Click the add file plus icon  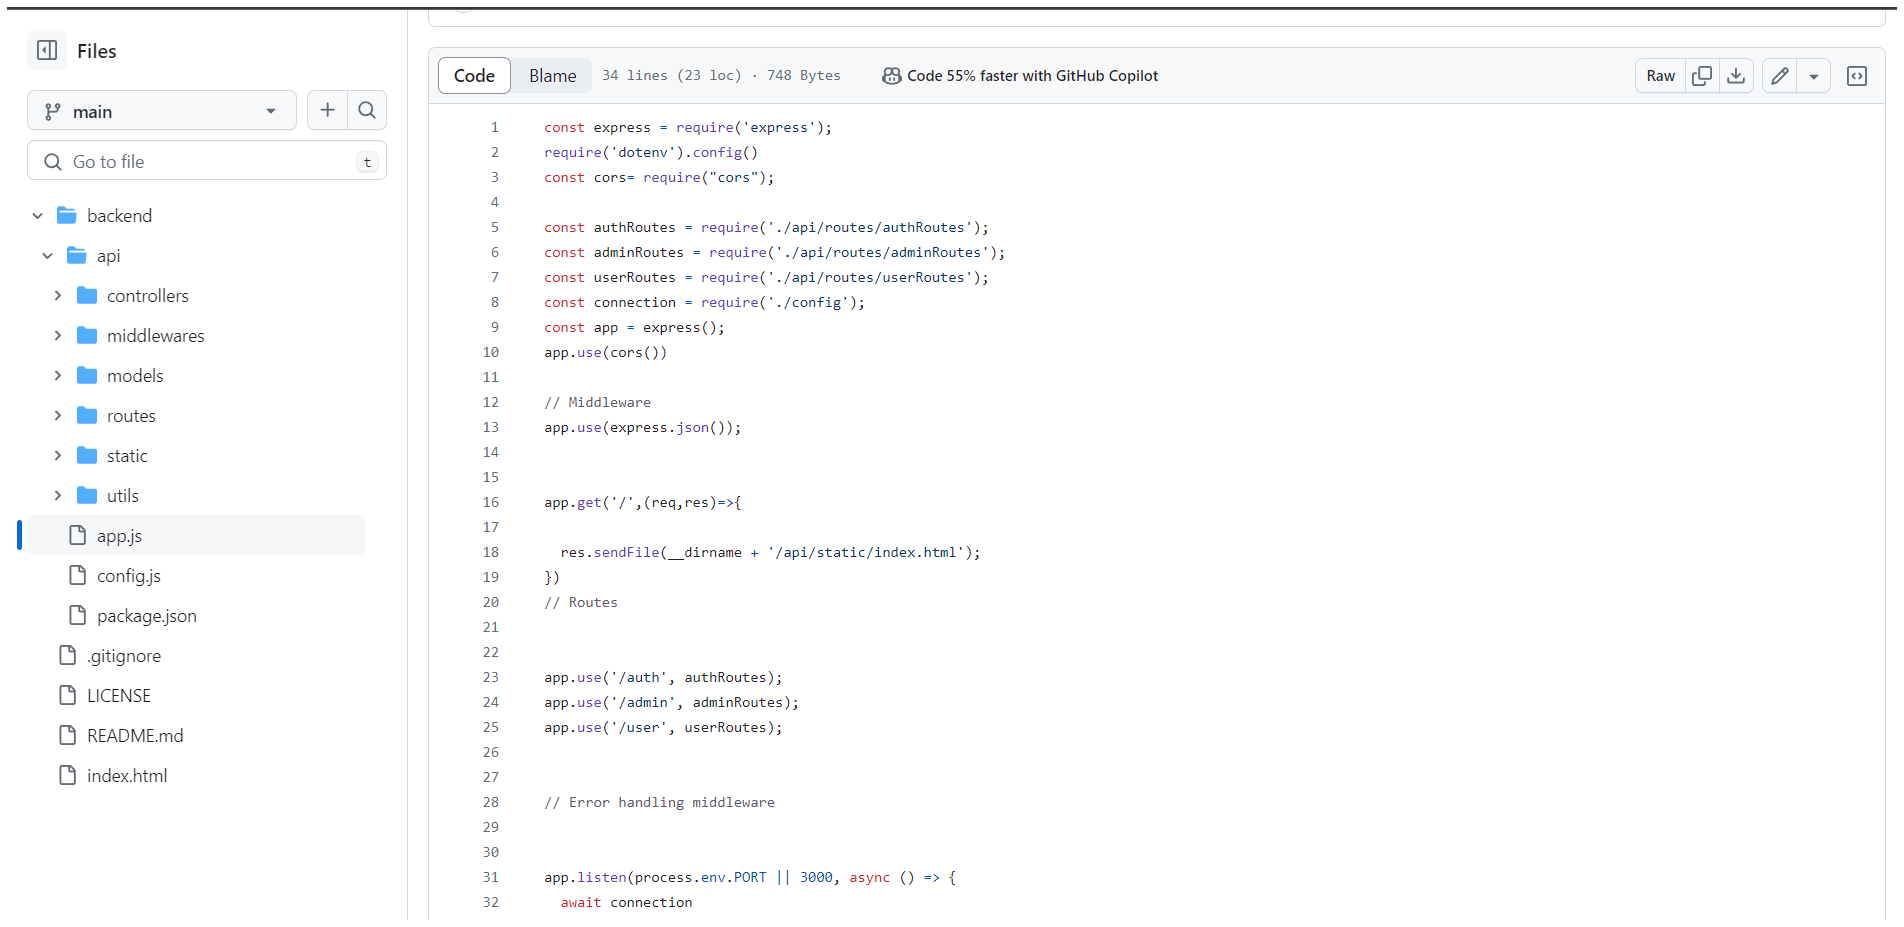click(327, 110)
